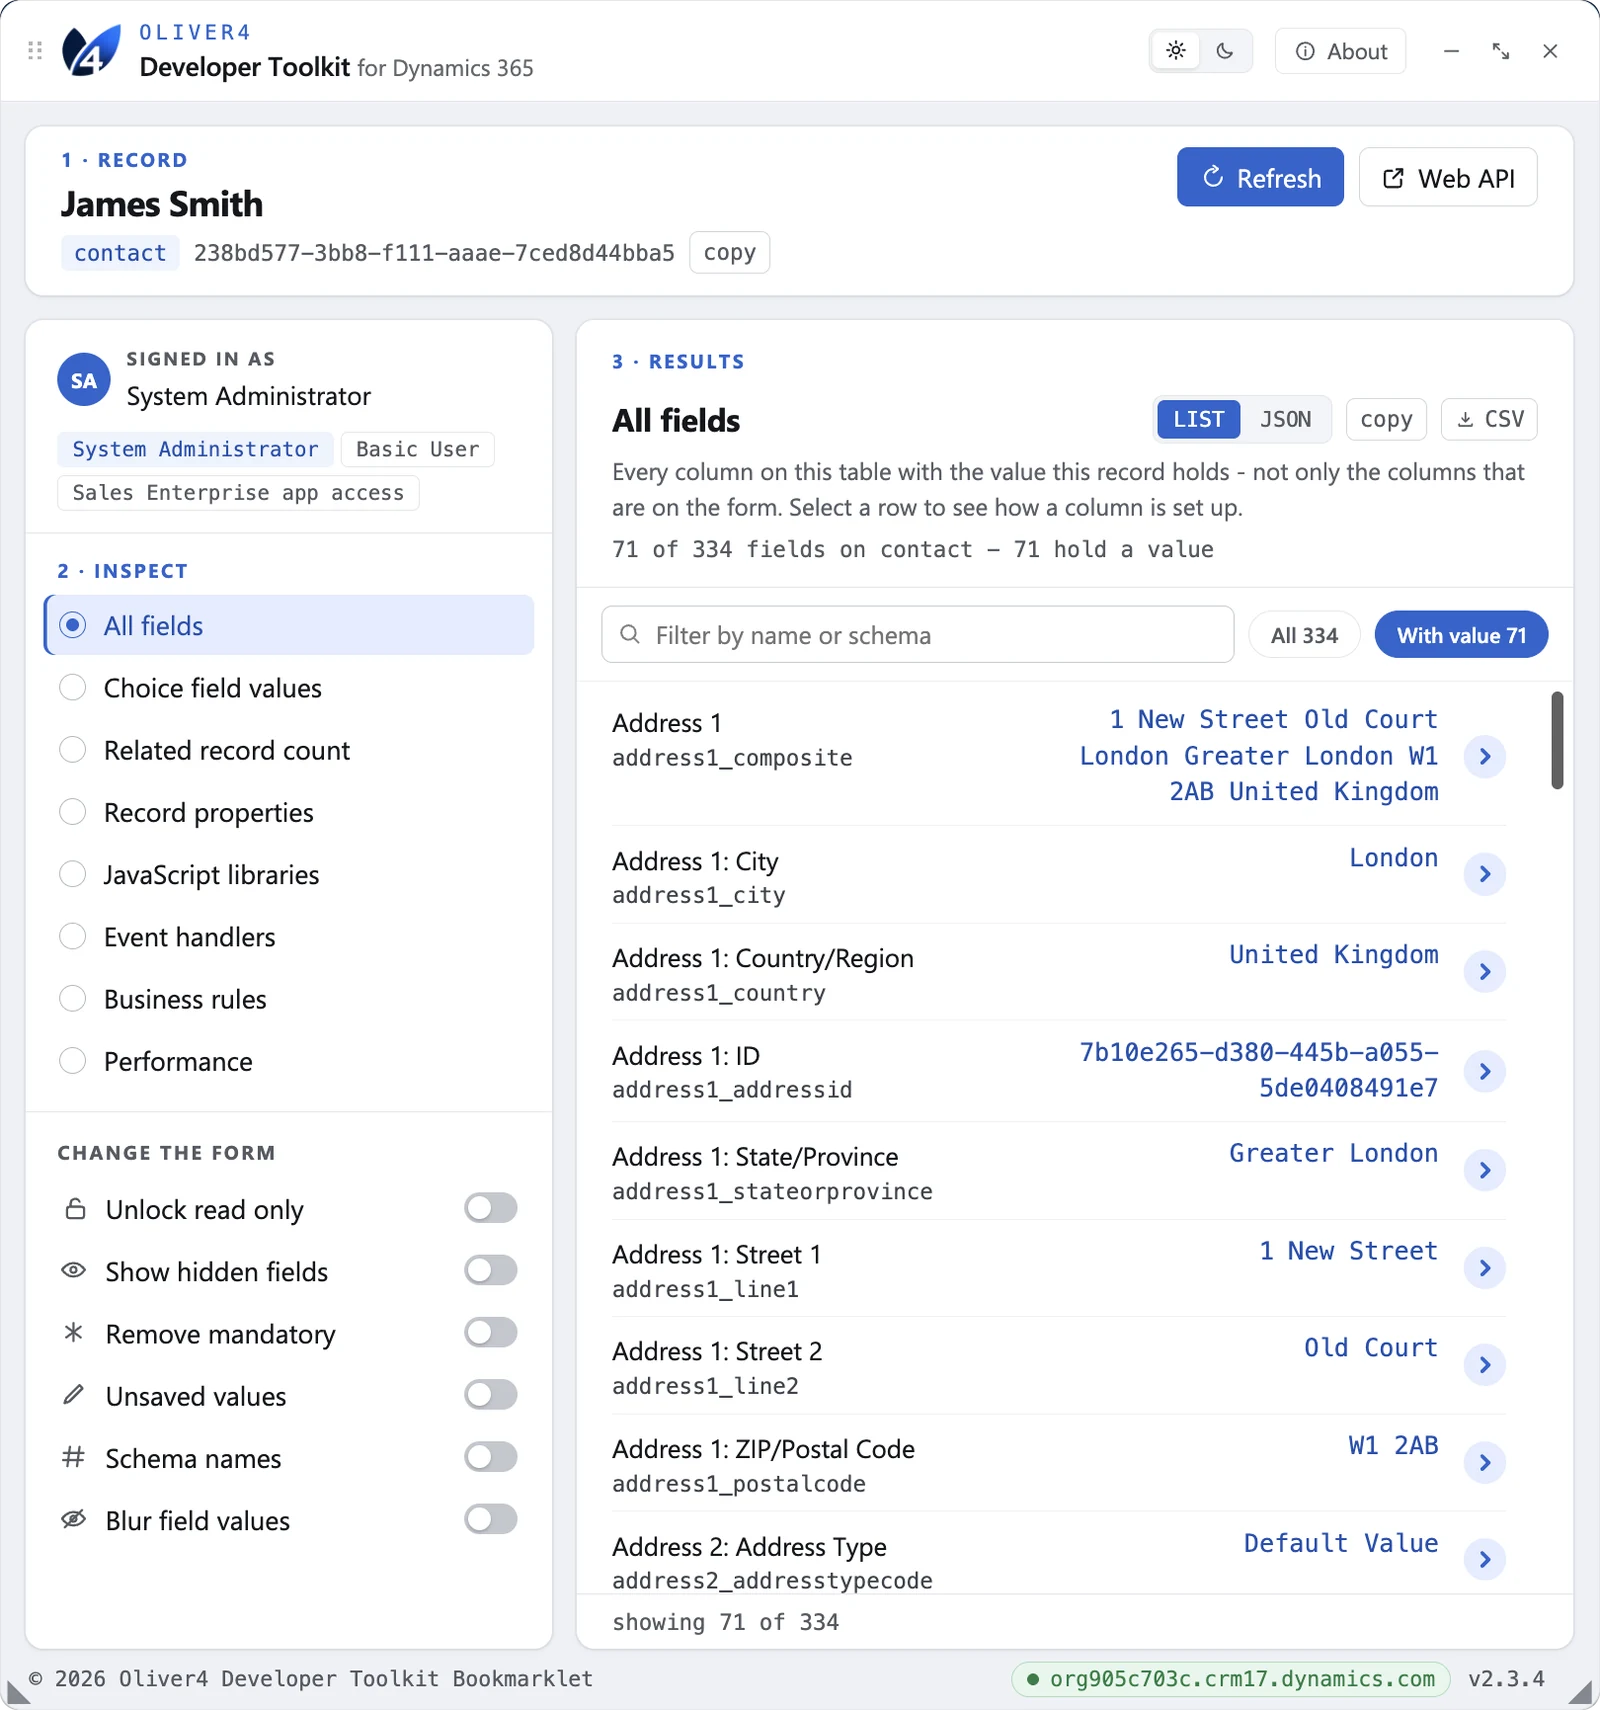Select With value 71 filter

tap(1461, 635)
